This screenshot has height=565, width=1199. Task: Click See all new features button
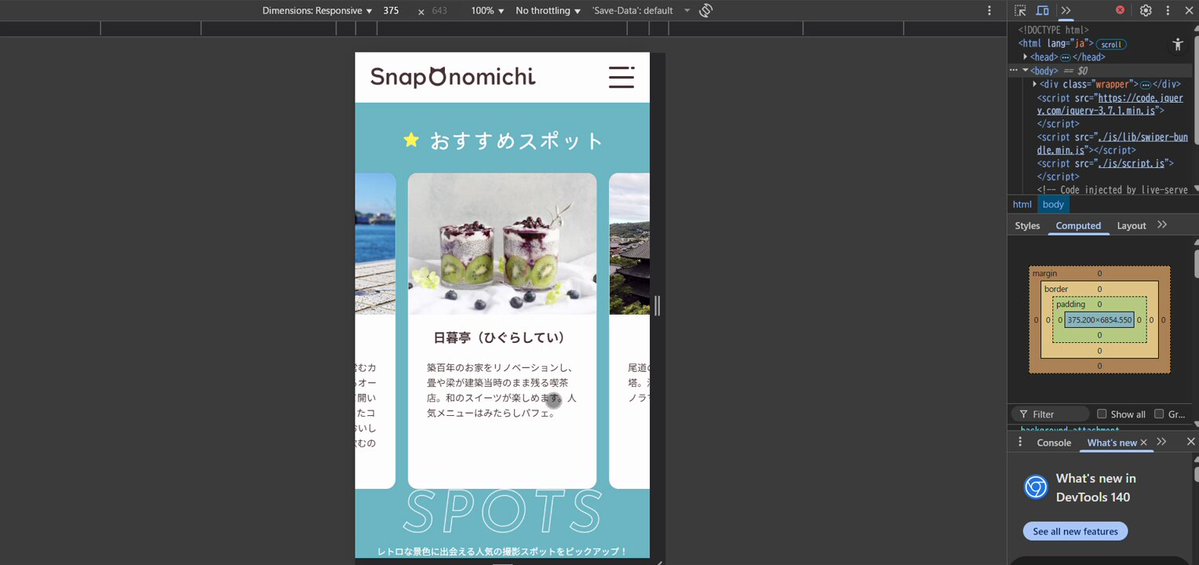tap(1075, 531)
